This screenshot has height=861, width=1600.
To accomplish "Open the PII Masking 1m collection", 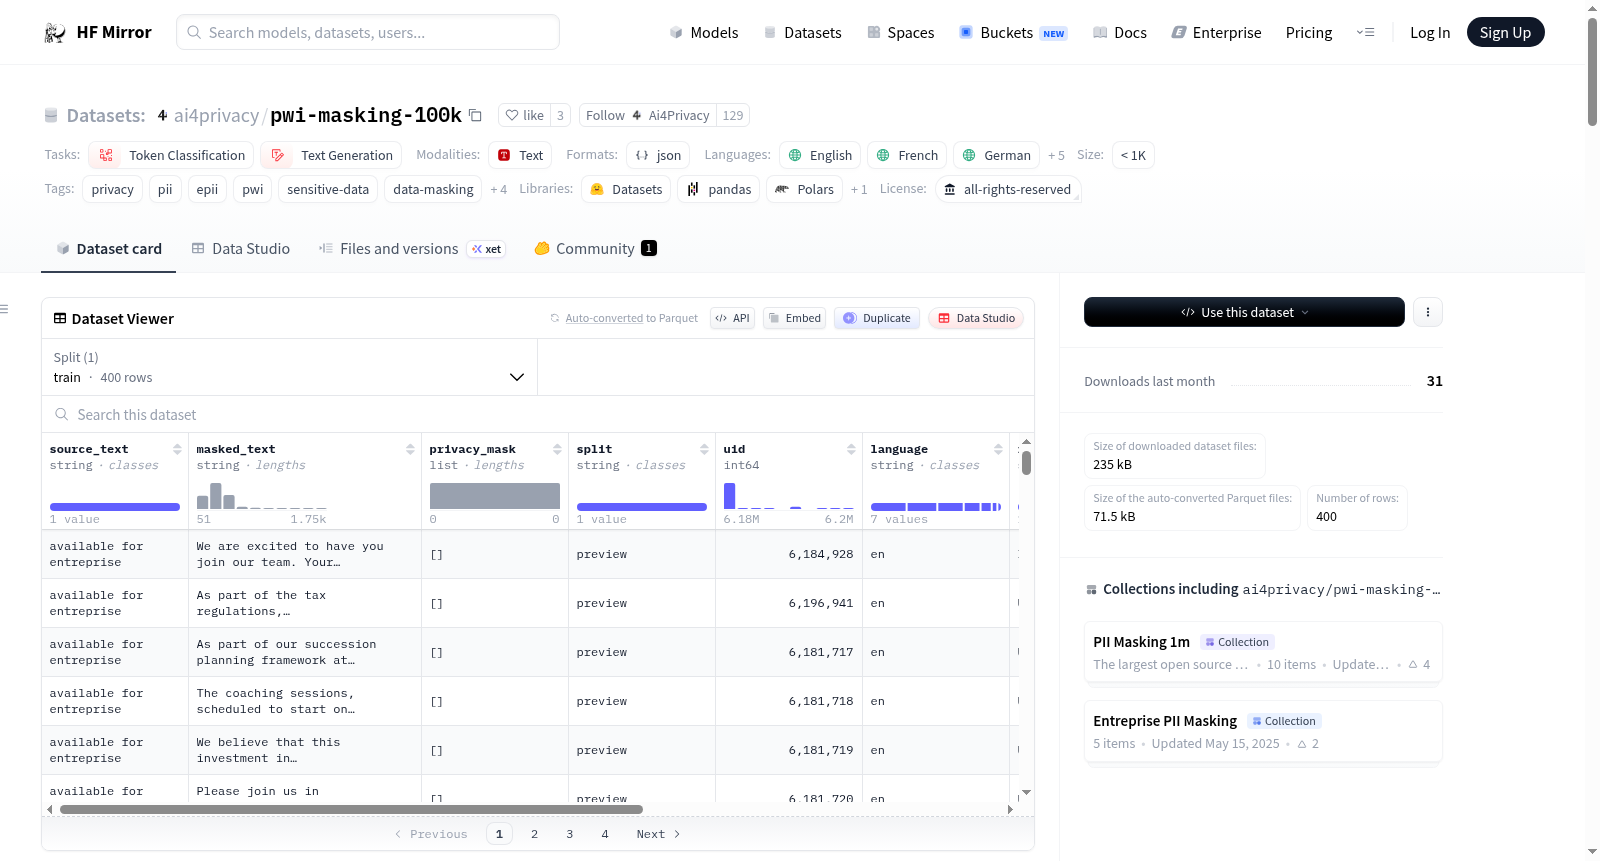I will (1263, 652).
